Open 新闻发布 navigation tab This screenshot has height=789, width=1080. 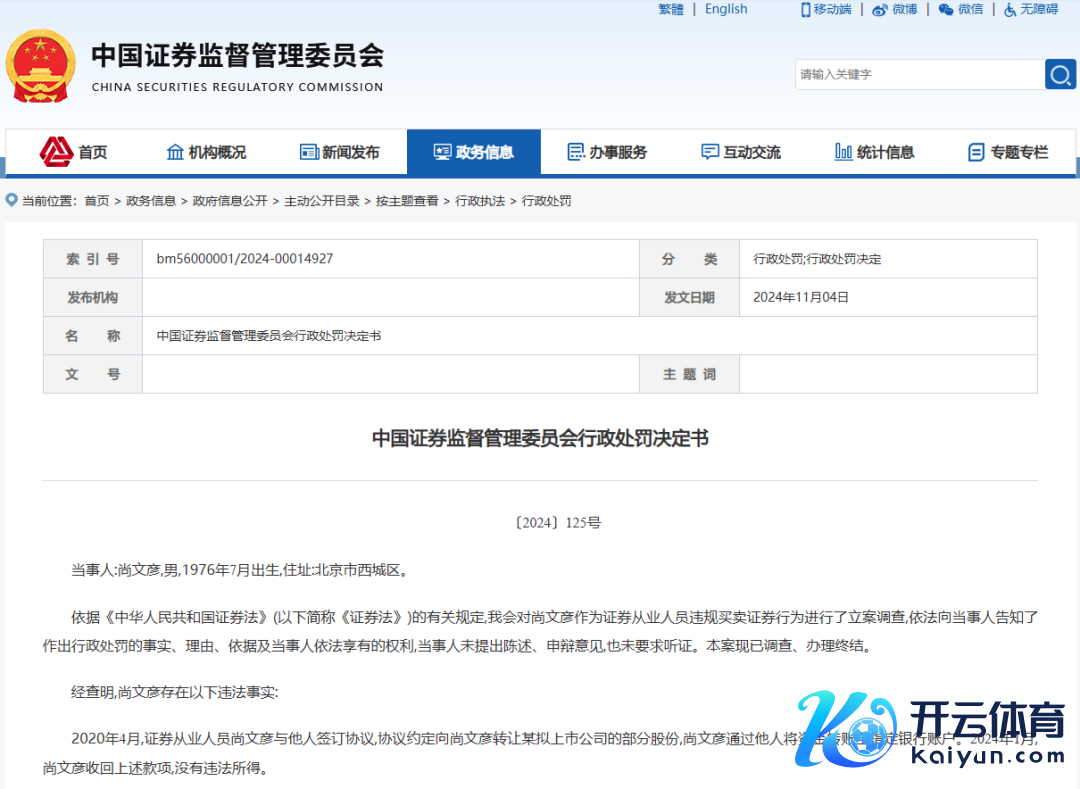click(x=340, y=152)
